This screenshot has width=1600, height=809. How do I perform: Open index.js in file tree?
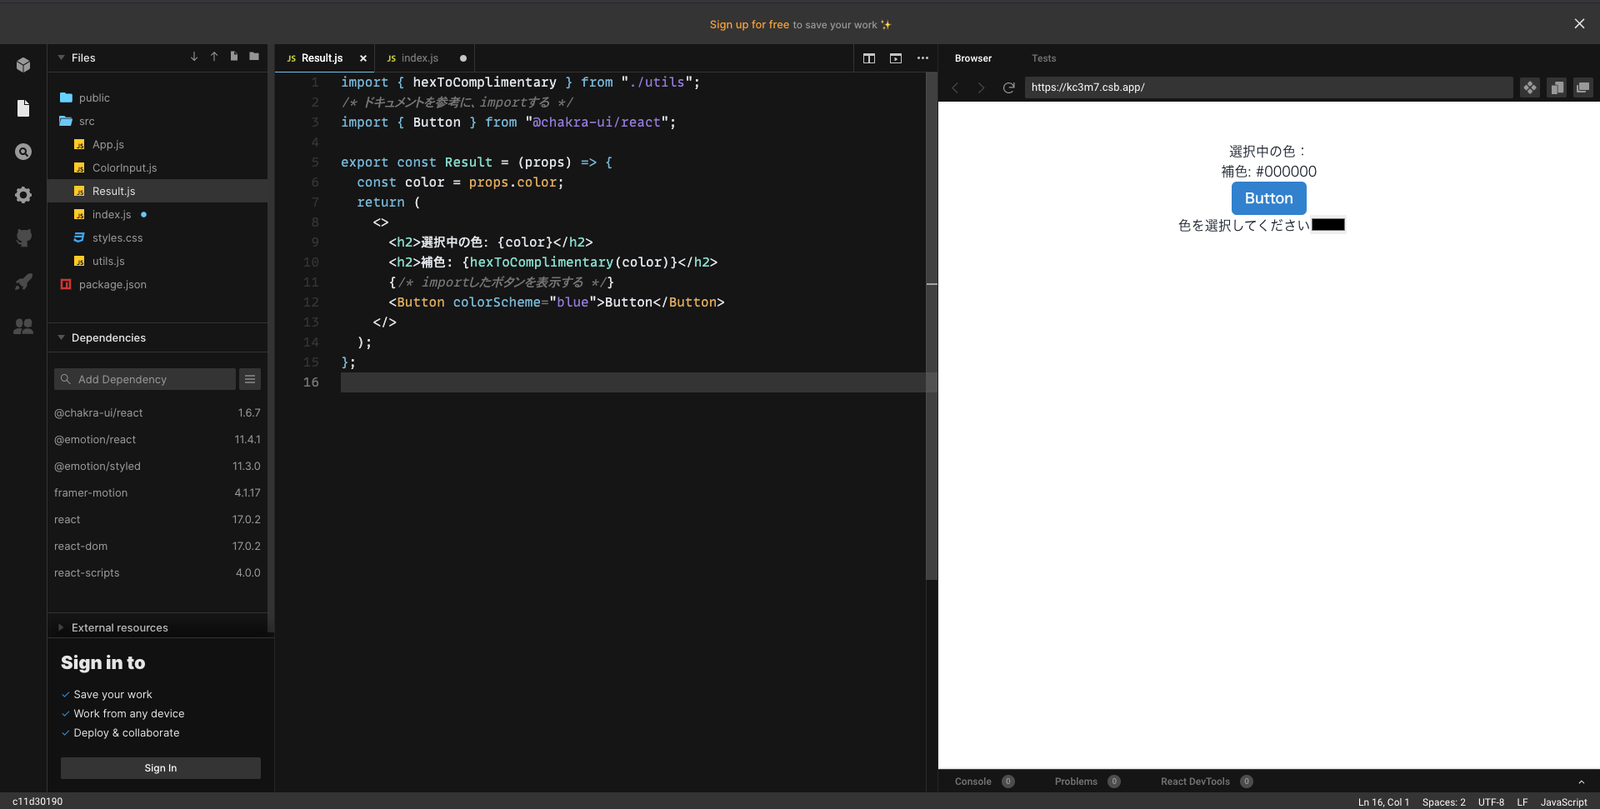112,215
